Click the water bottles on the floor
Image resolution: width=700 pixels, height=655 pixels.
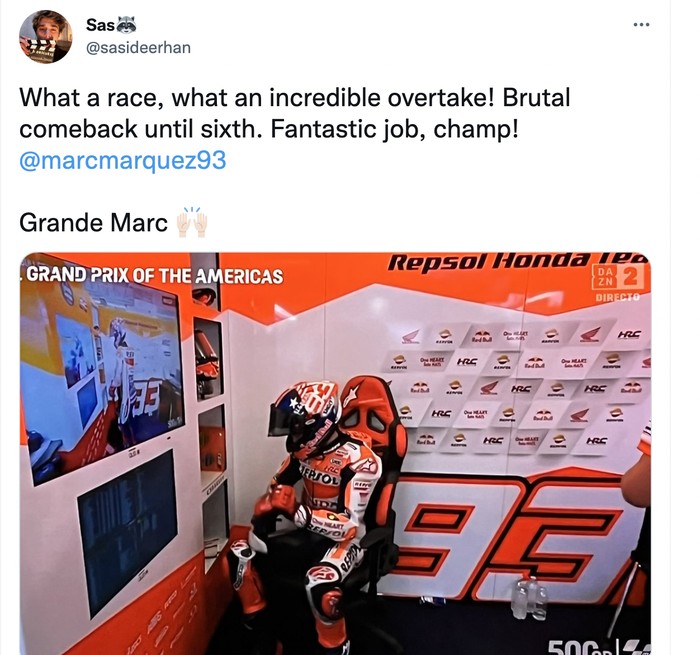[x=529, y=598]
